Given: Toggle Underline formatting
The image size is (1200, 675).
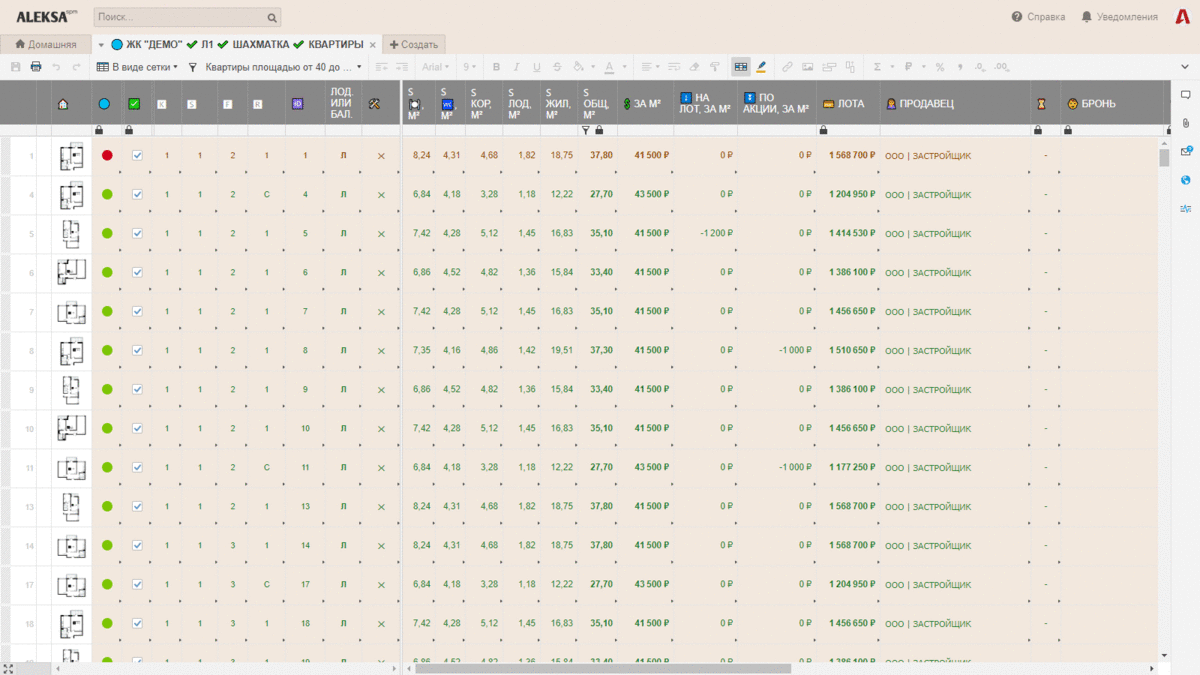Looking at the screenshot, I should click(537, 67).
